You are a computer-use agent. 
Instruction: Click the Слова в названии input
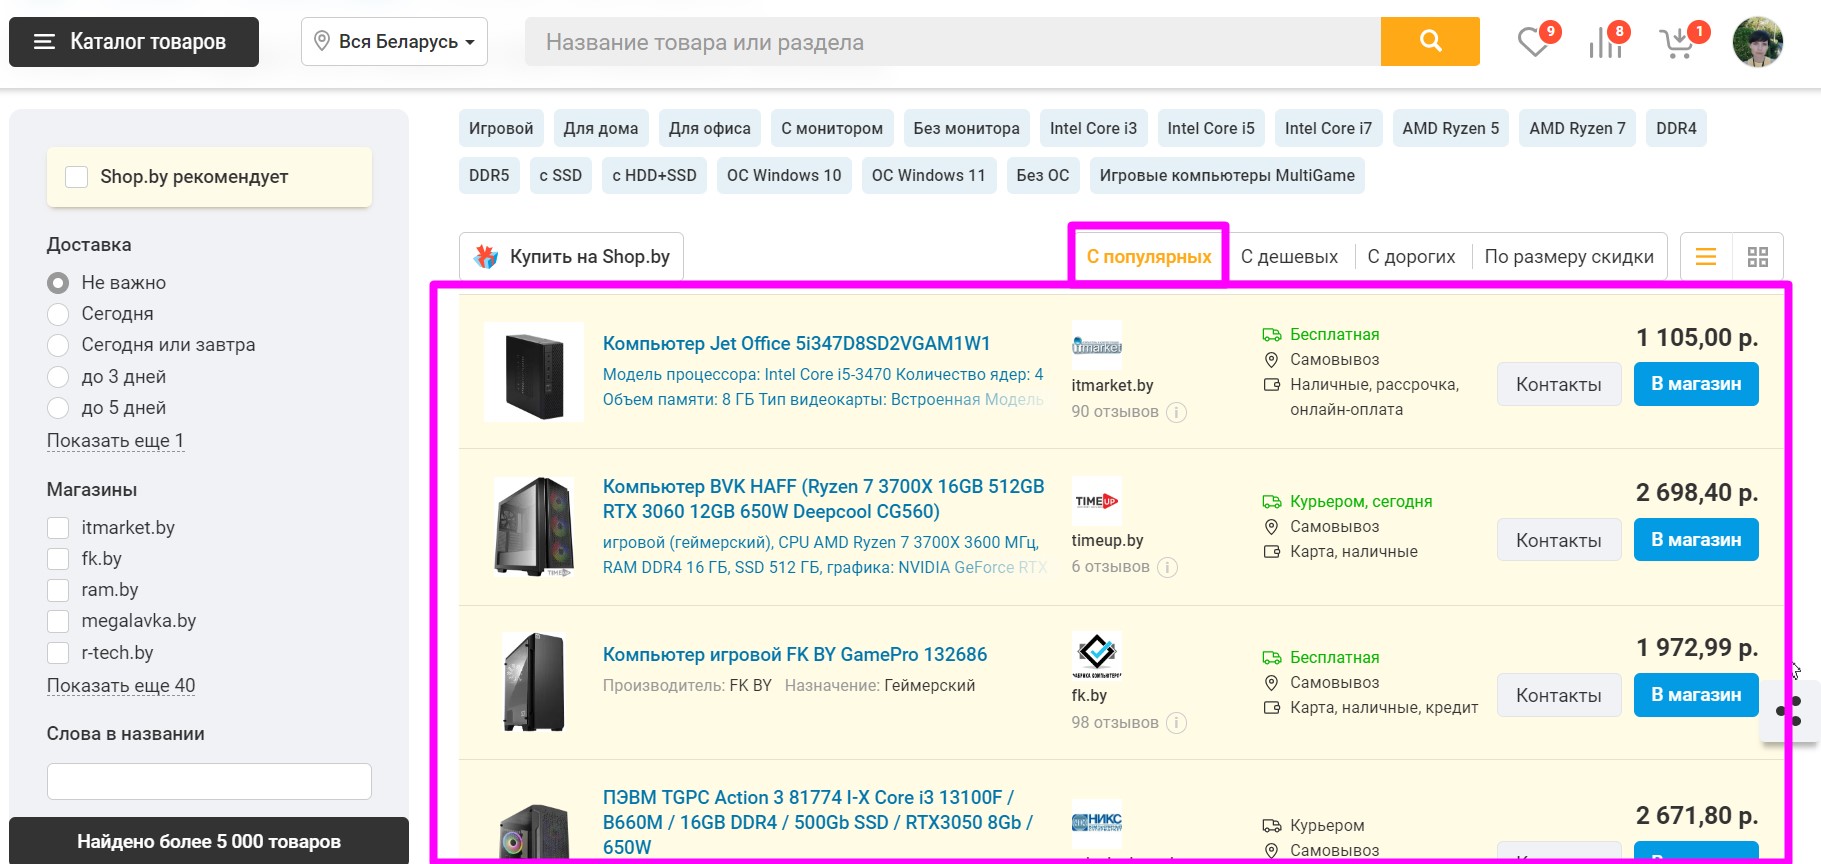[x=209, y=781]
